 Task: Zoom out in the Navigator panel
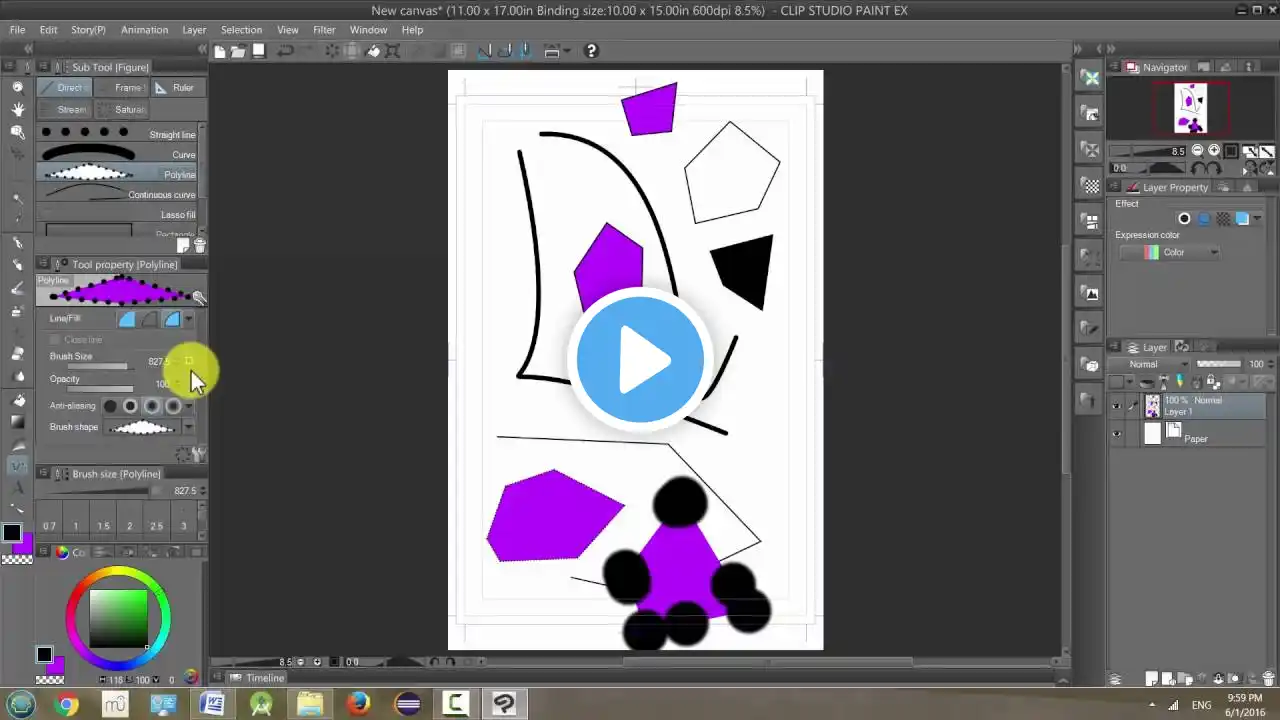[x=1198, y=151]
